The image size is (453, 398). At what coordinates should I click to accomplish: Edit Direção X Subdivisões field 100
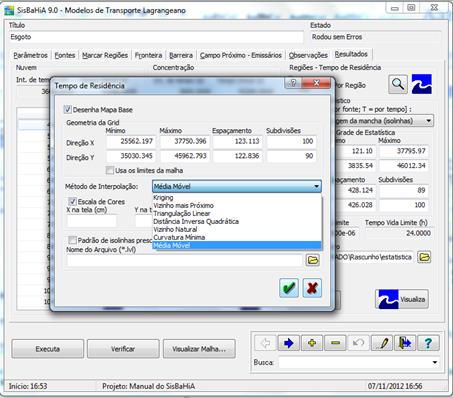(x=291, y=141)
